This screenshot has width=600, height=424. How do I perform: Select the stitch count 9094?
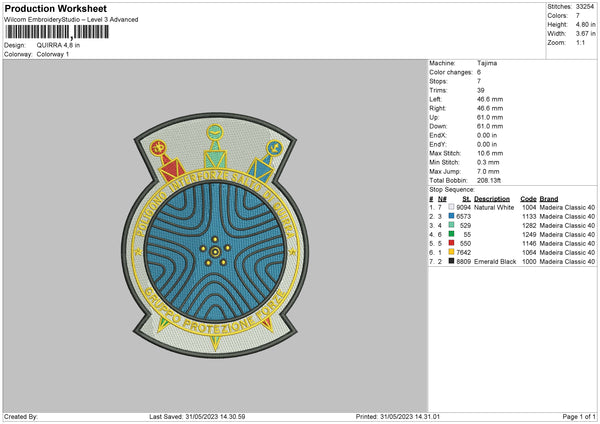[x=463, y=207]
